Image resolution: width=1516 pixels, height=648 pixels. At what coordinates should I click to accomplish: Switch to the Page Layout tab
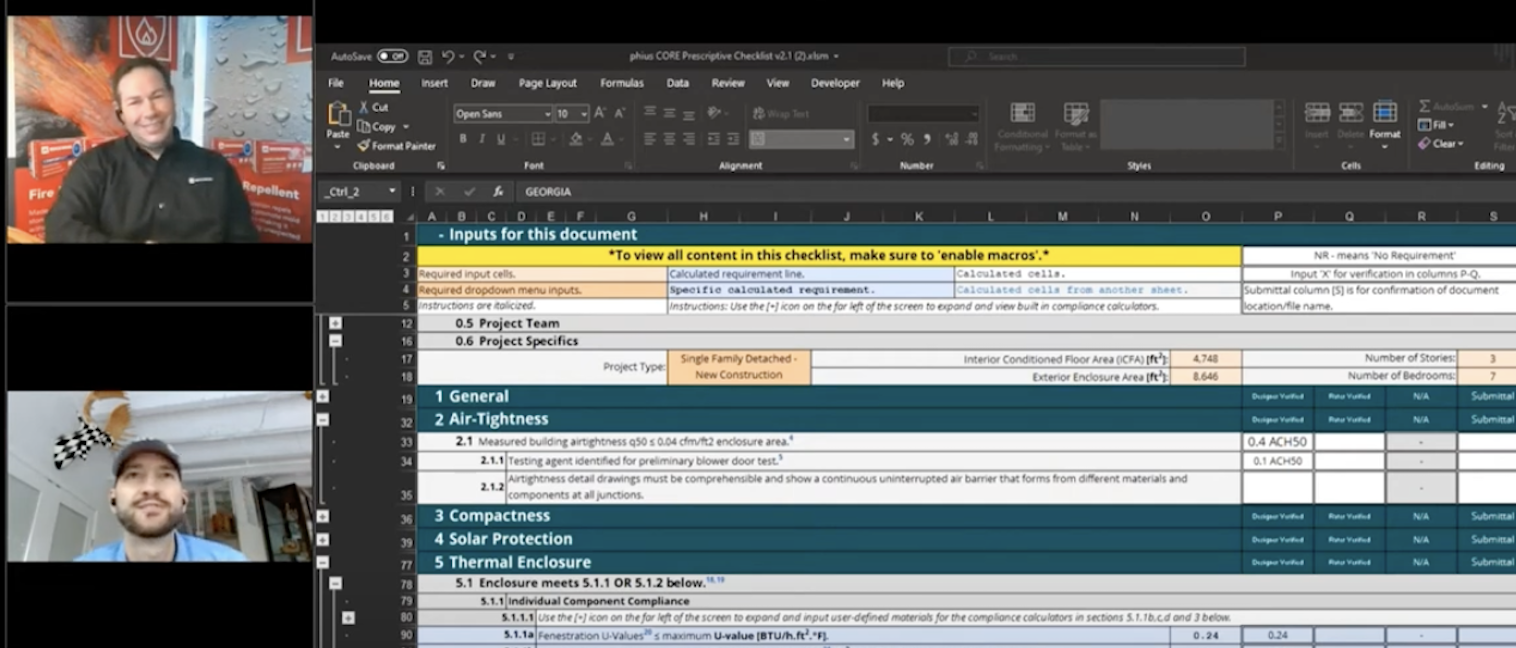547,83
